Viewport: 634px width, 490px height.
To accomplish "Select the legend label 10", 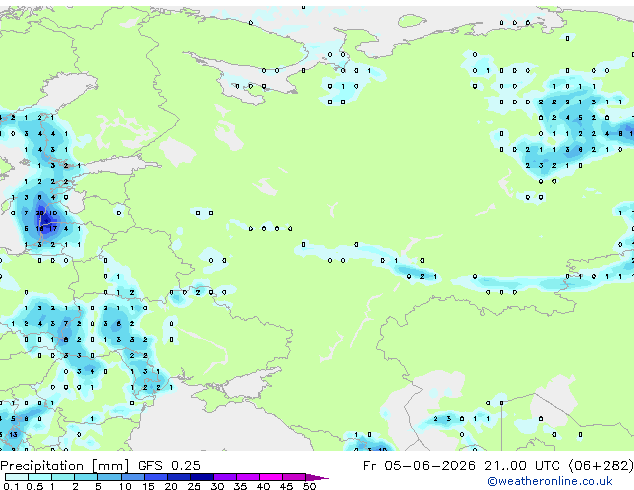I will click(x=125, y=486).
